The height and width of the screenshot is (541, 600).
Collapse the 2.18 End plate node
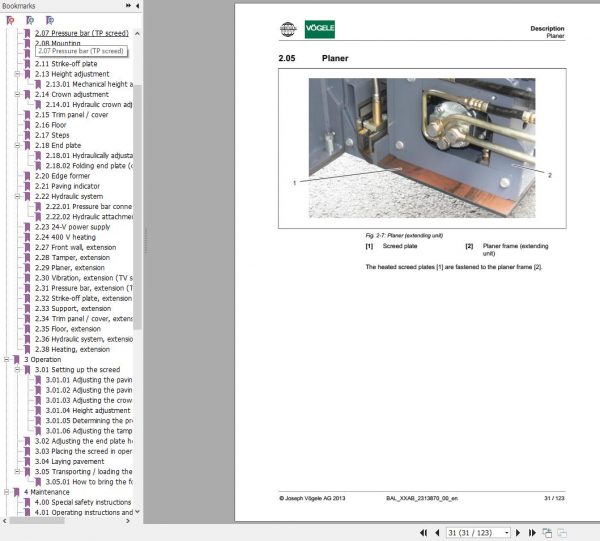point(17,145)
